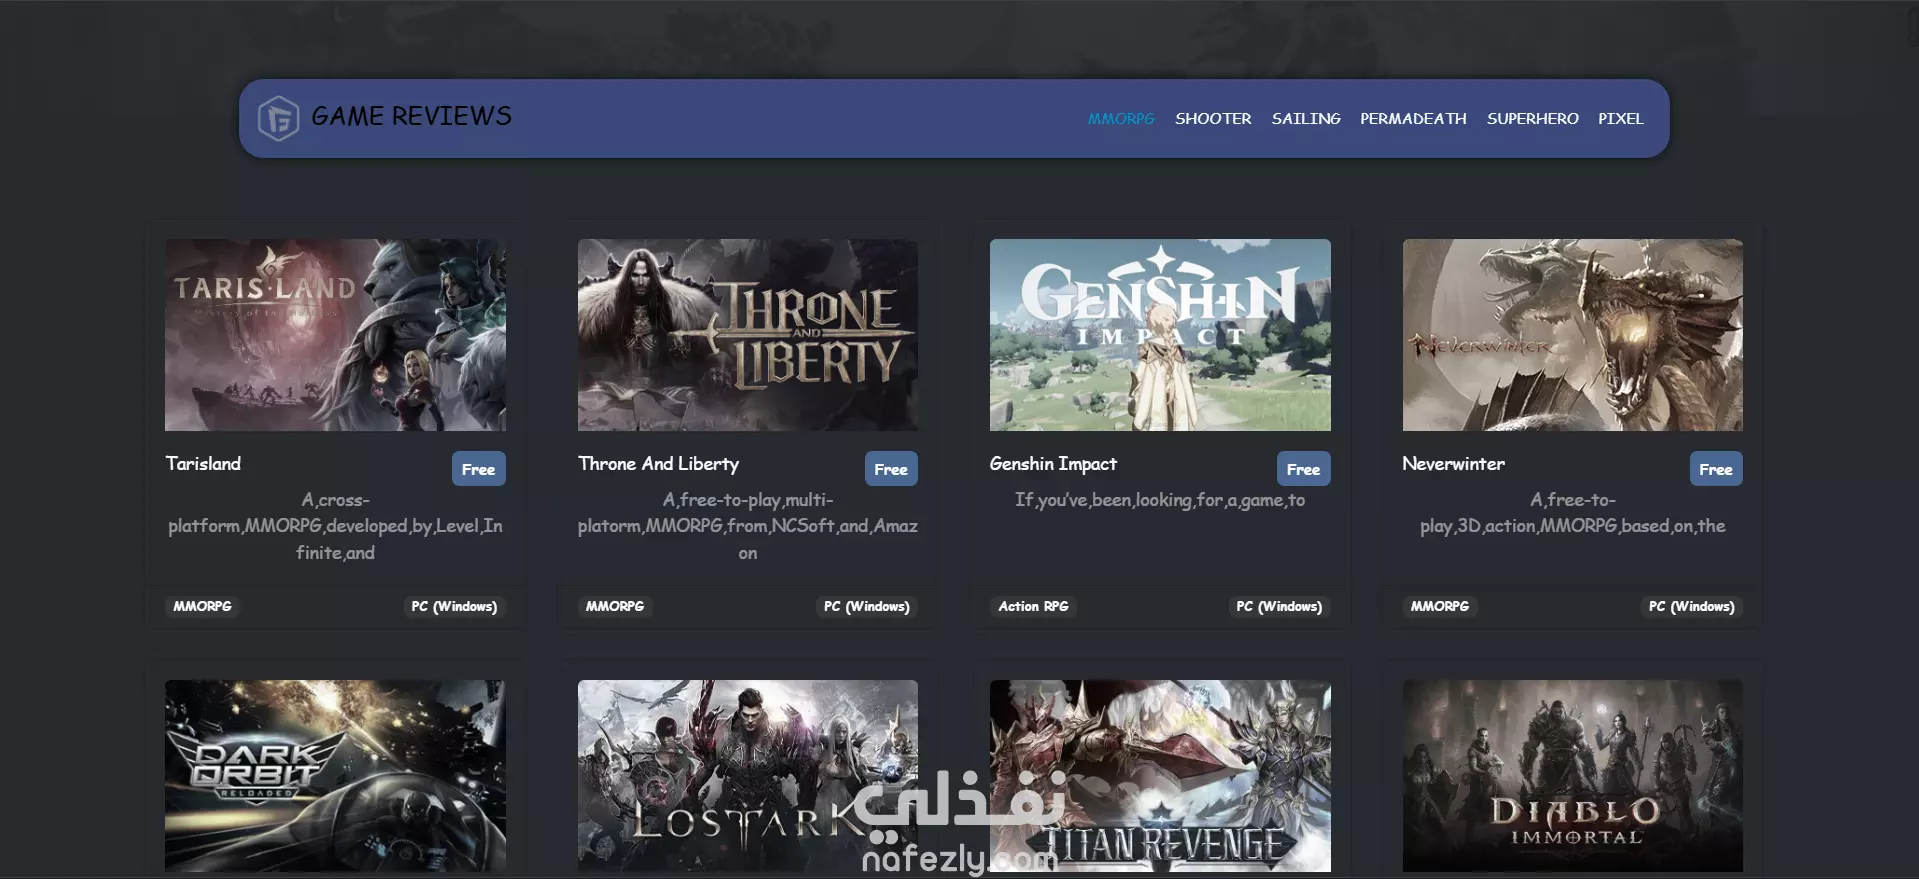Click the Free badge on Throne And Liberty
The image size is (1919, 879).
point(890,469)
